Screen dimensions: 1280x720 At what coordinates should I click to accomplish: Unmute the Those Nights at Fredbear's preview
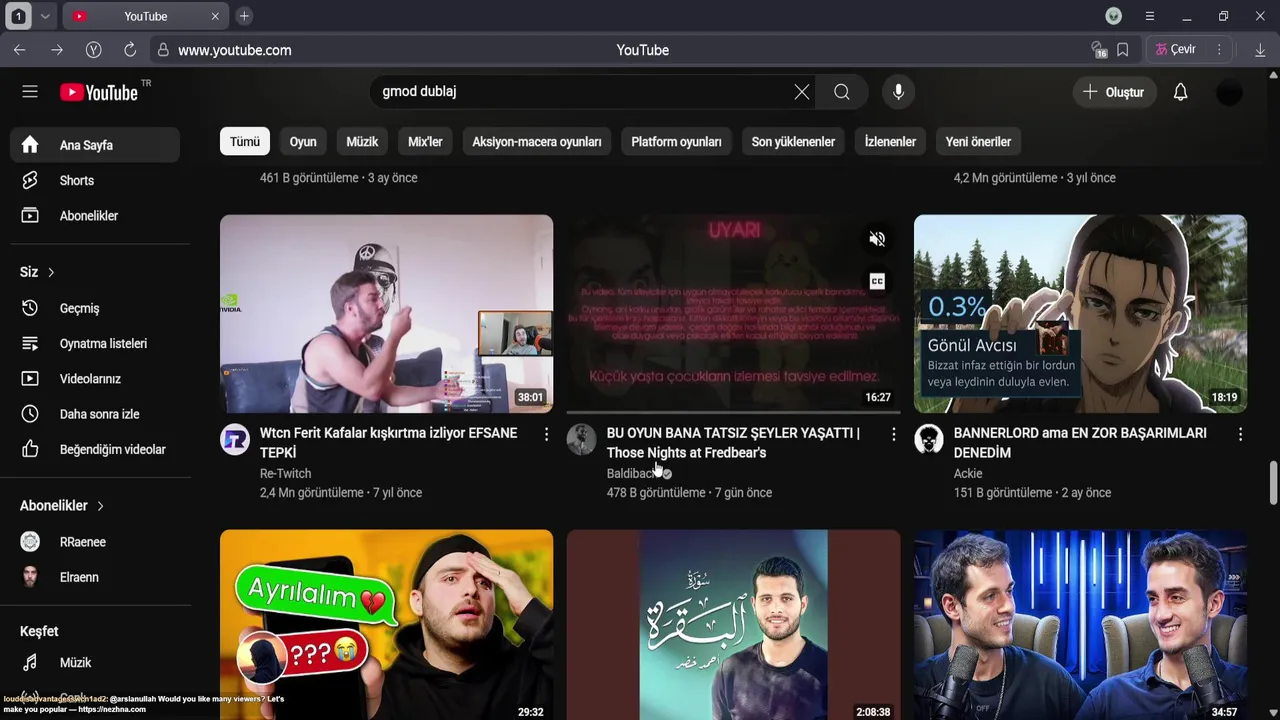[877, 239]
